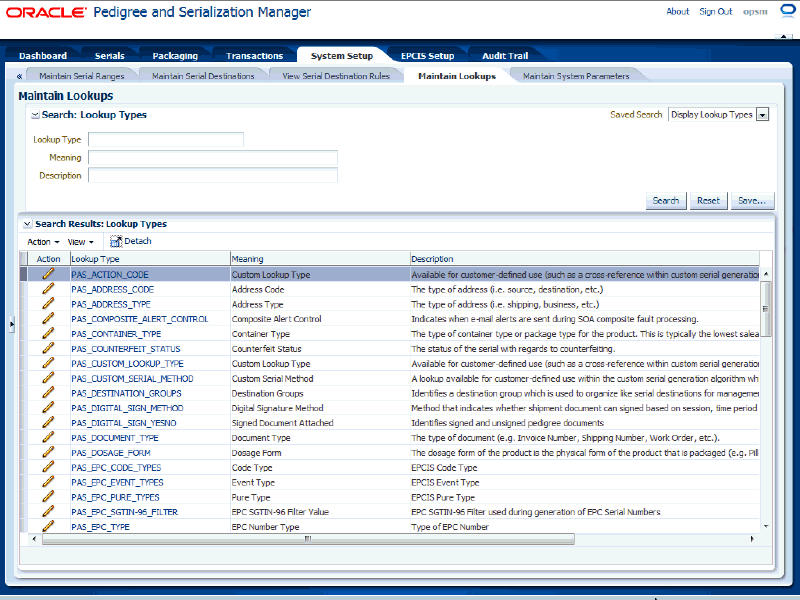Collapse the header using the top-right arrow
This screenshot has width=800, height=600.
783,37
